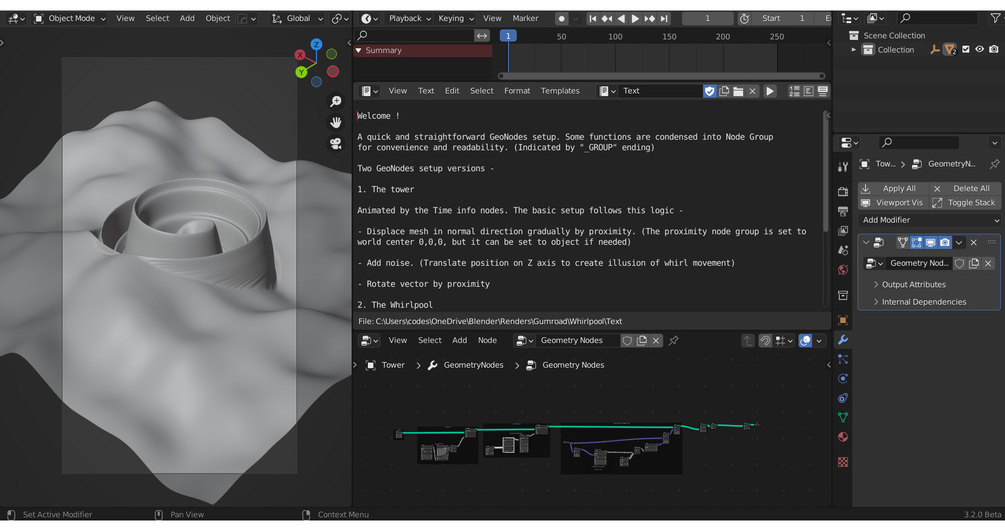Create new text copy icon
This screenshot has height=531, width=1005.
724,91
